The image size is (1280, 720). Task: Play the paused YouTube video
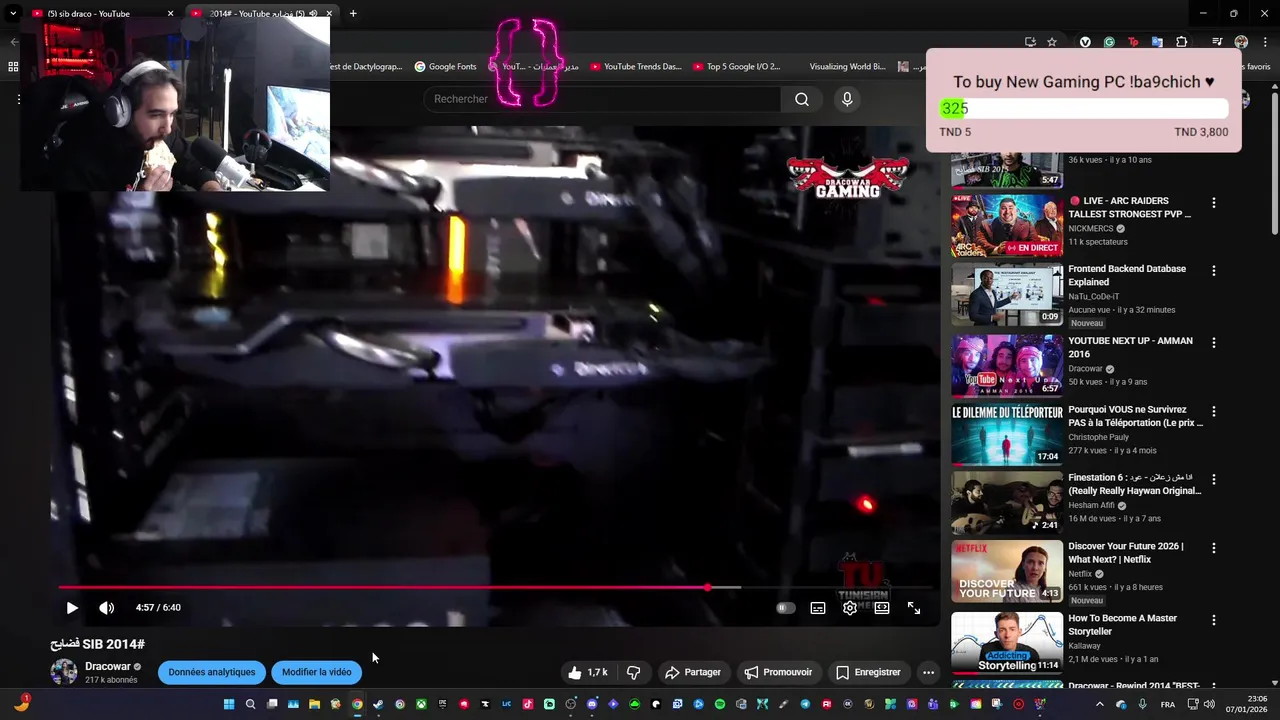coord(72,608)
